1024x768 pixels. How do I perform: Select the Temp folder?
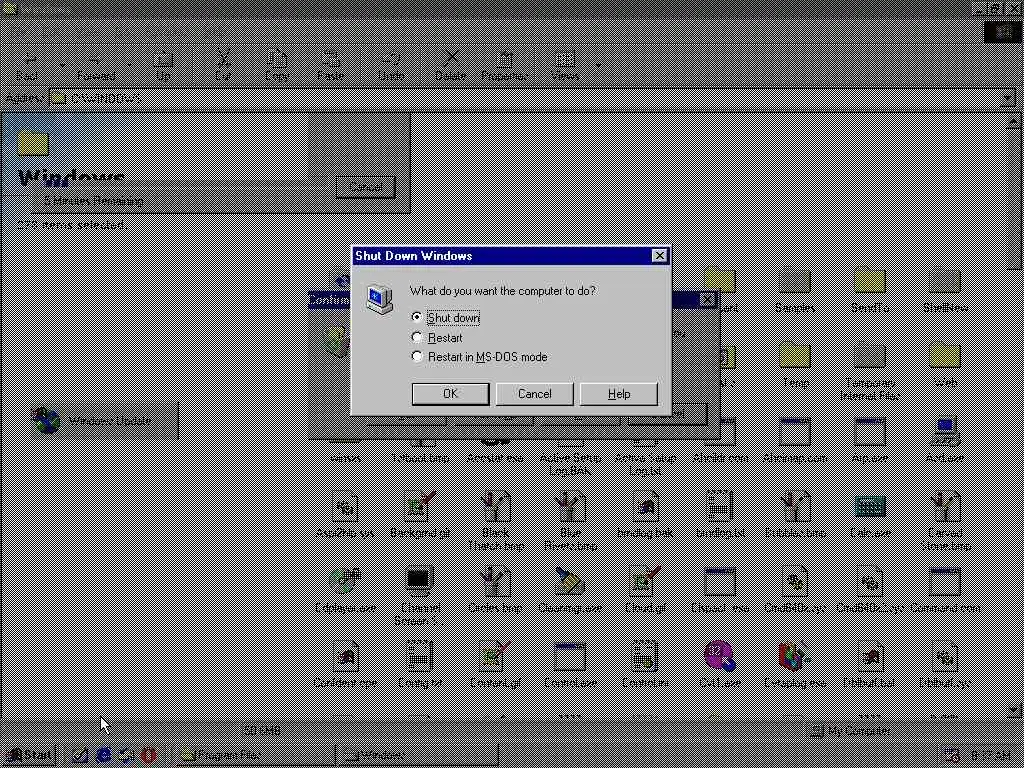795,366
